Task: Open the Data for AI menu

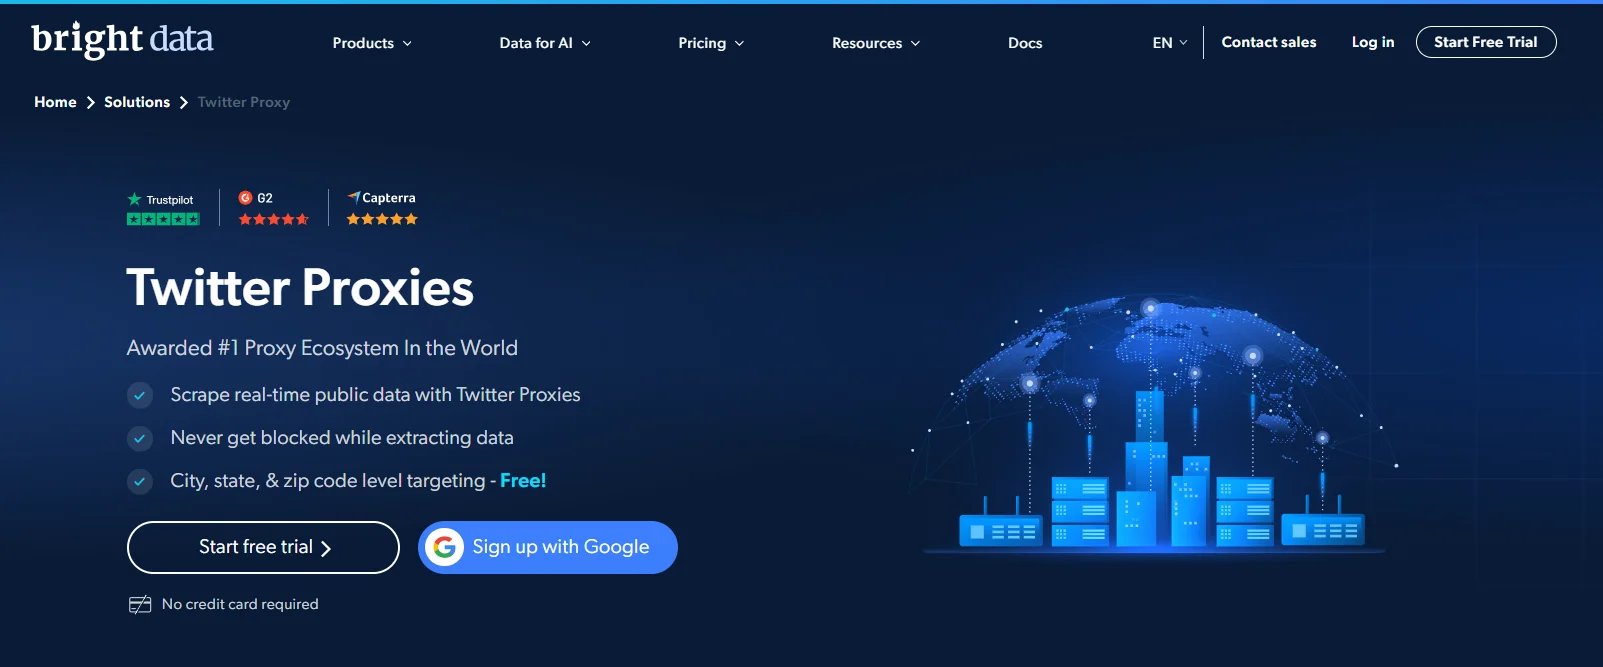Action: coord(545,43)
